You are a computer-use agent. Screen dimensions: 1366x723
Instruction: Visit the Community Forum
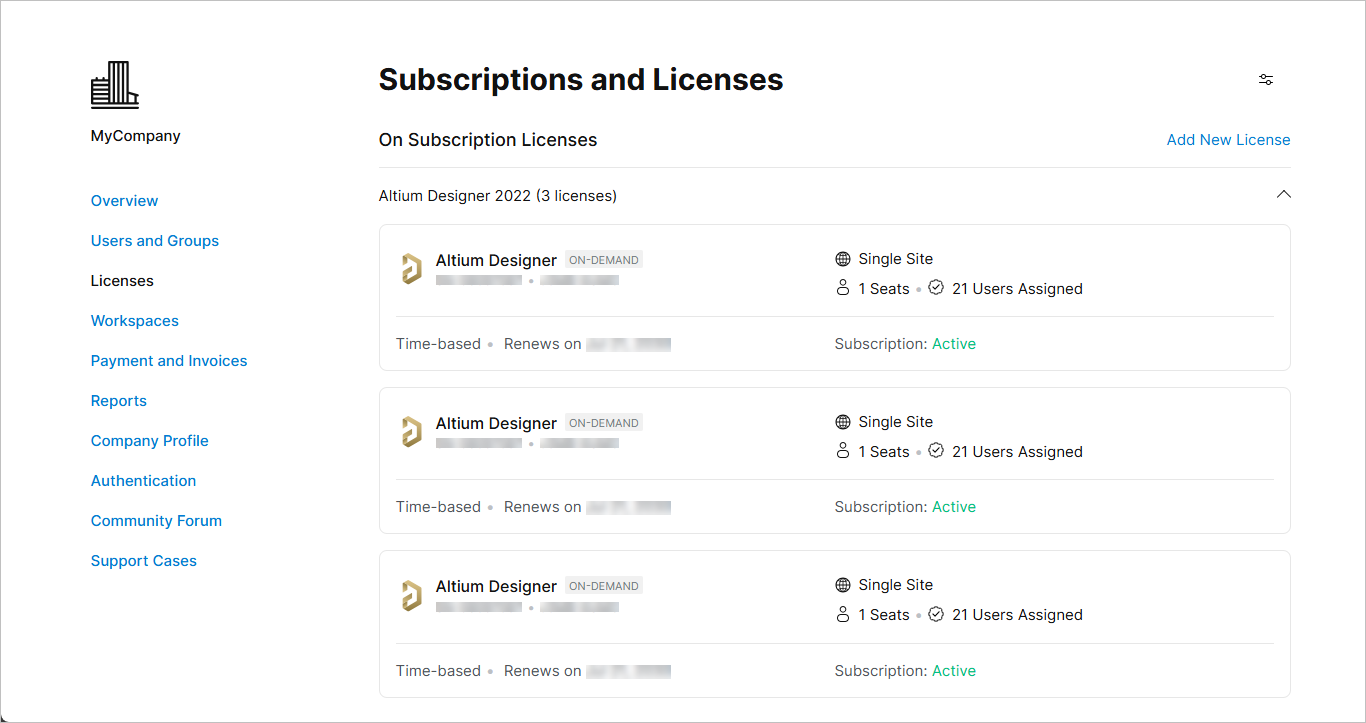click(x=157, y=521)
